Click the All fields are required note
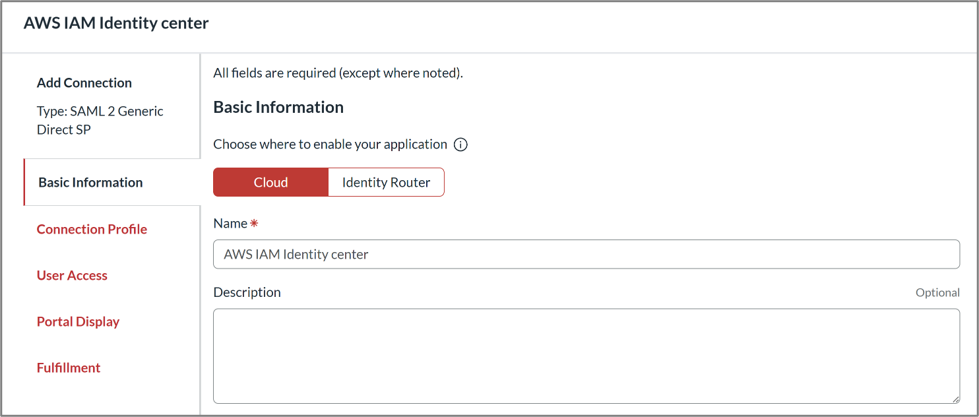This screenshot has height=417, width=979. tap(338, 74)
